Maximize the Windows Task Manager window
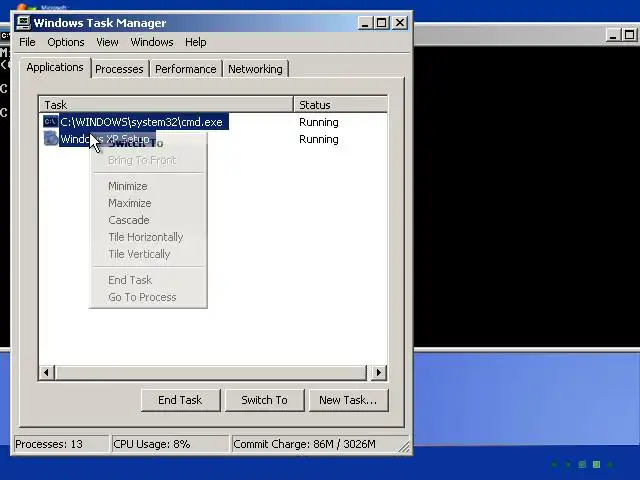This screenshot has height=480, width=640. pyautogui.click(x=382, y=23)
